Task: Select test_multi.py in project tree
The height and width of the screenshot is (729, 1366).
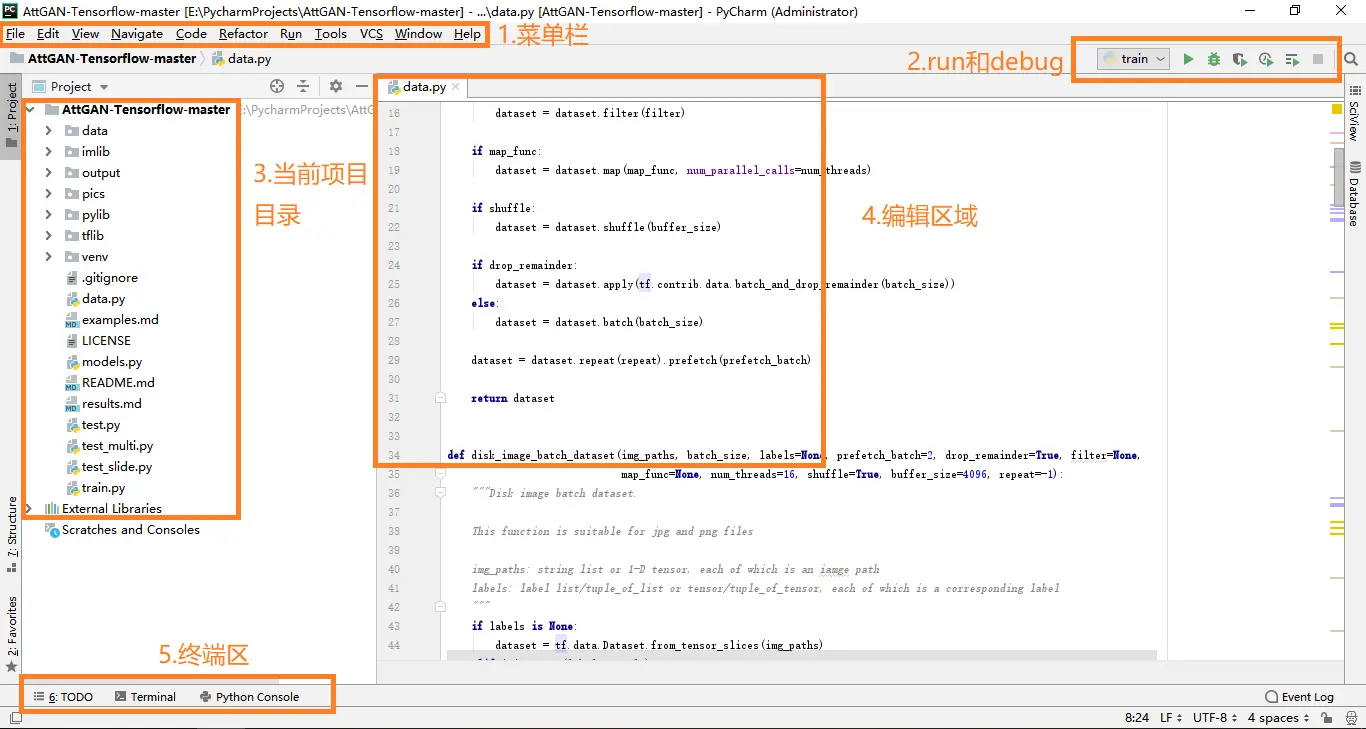Action: click(117, 446)
